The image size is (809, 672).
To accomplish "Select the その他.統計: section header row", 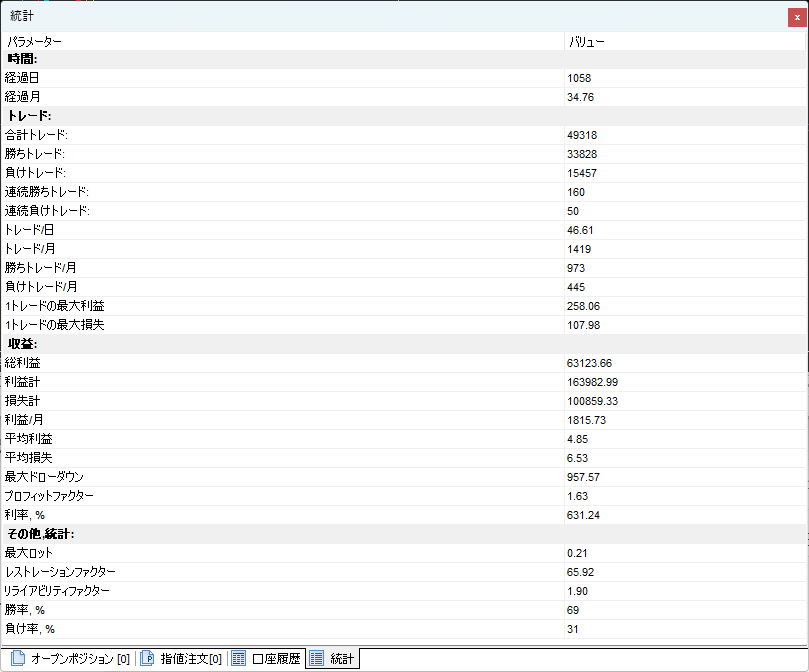I will pyautogui.click(x=40, y=534).
